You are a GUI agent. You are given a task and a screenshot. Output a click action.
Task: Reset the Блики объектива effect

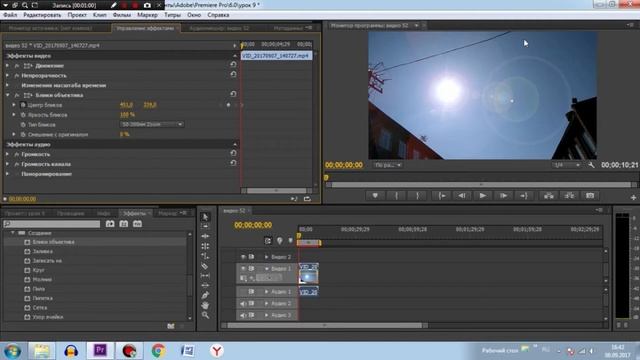(x=233, y=94)
